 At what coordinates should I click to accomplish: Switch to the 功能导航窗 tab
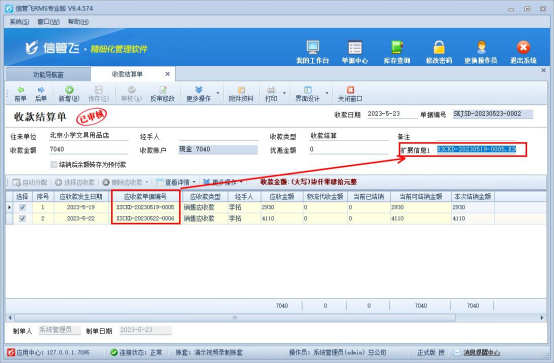point(48,75)
